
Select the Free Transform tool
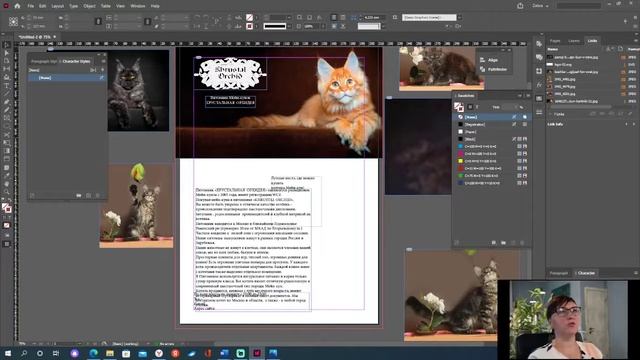tap(7, 143)
